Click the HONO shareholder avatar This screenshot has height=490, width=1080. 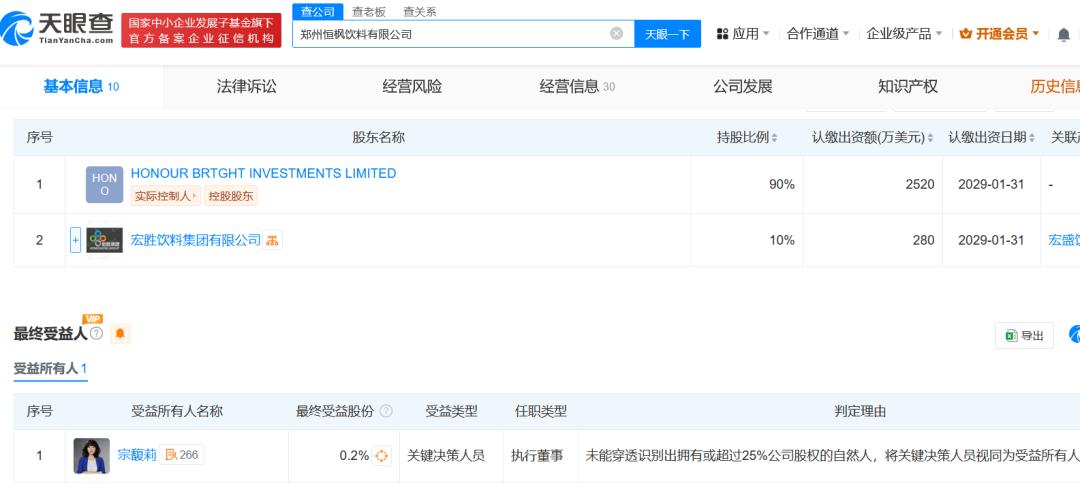pyautogui.click(x=105, y=185)
